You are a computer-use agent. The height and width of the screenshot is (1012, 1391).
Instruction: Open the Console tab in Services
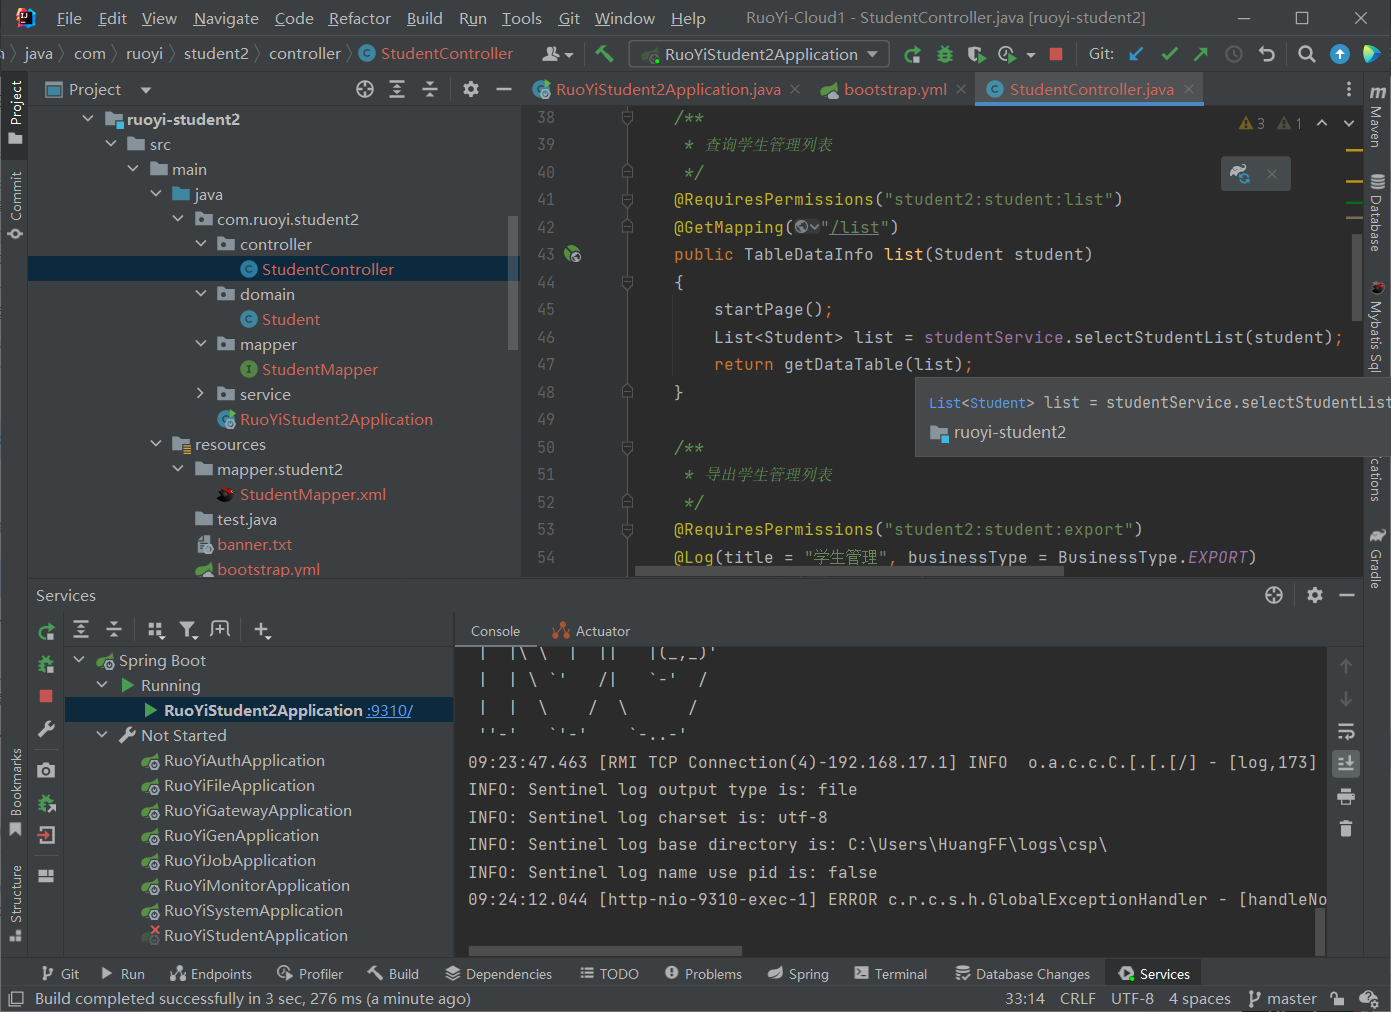[495, 631]
